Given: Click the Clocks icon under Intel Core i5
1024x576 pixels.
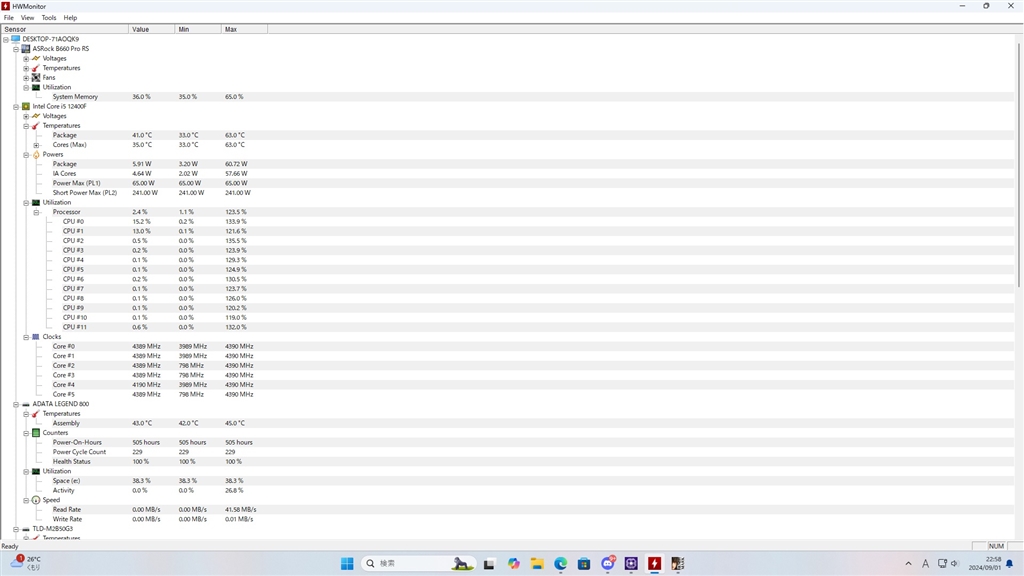Looking at the screenshot, I should tap(36, 336).
